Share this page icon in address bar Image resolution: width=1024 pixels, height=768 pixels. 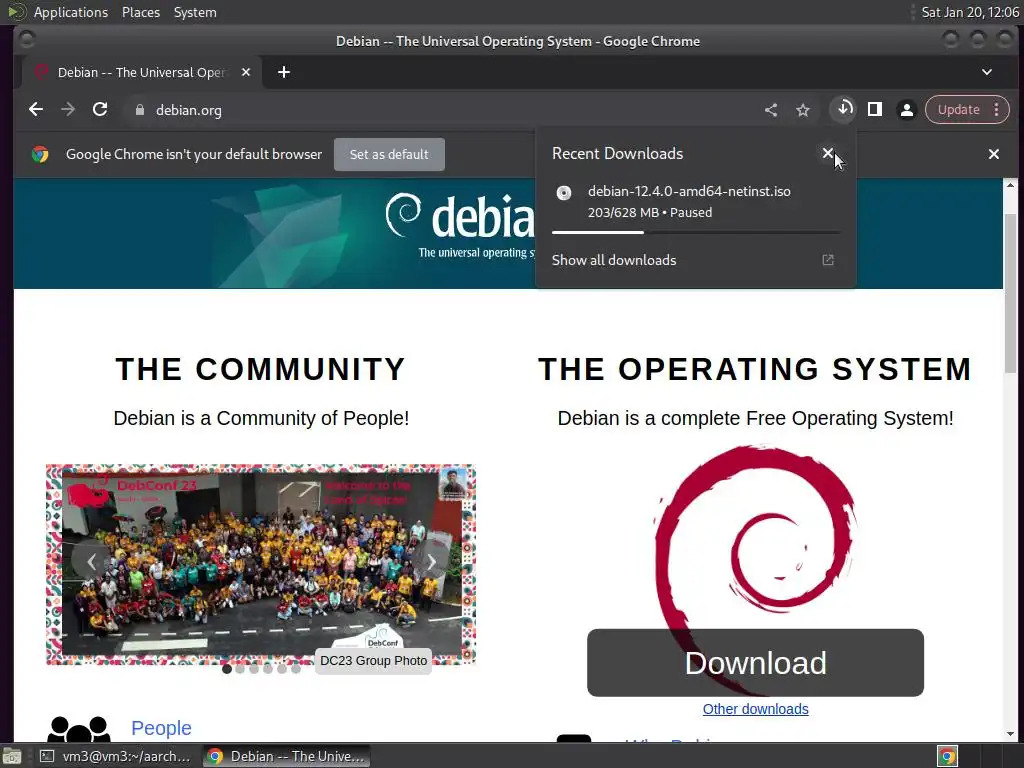pyautogui.click(x=771, y=110)
